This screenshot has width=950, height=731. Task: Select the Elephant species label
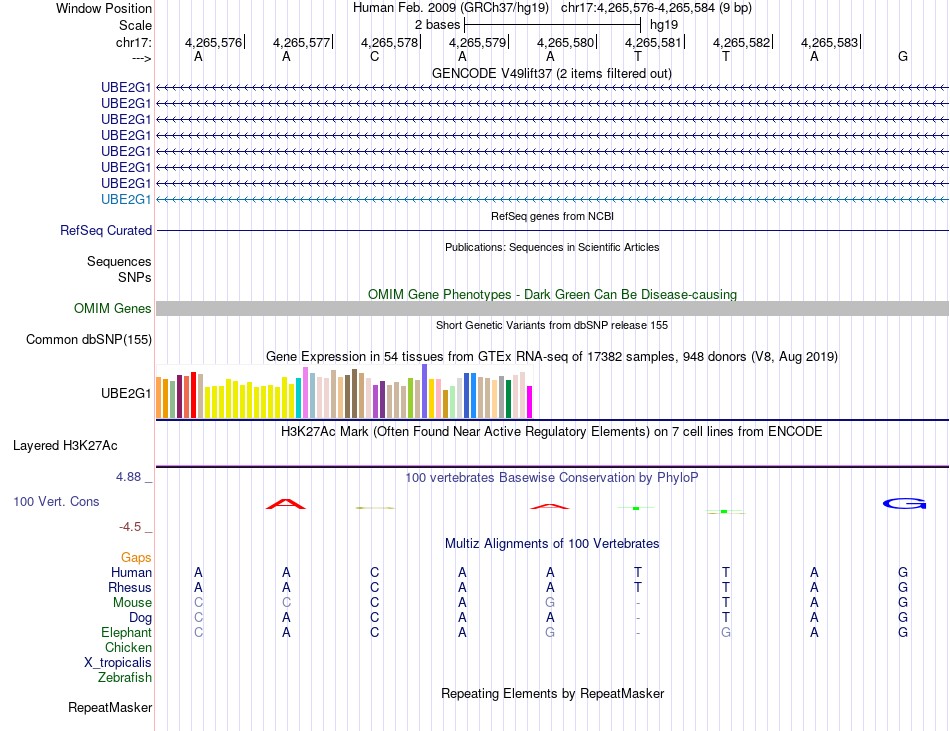tap(127, 632)
